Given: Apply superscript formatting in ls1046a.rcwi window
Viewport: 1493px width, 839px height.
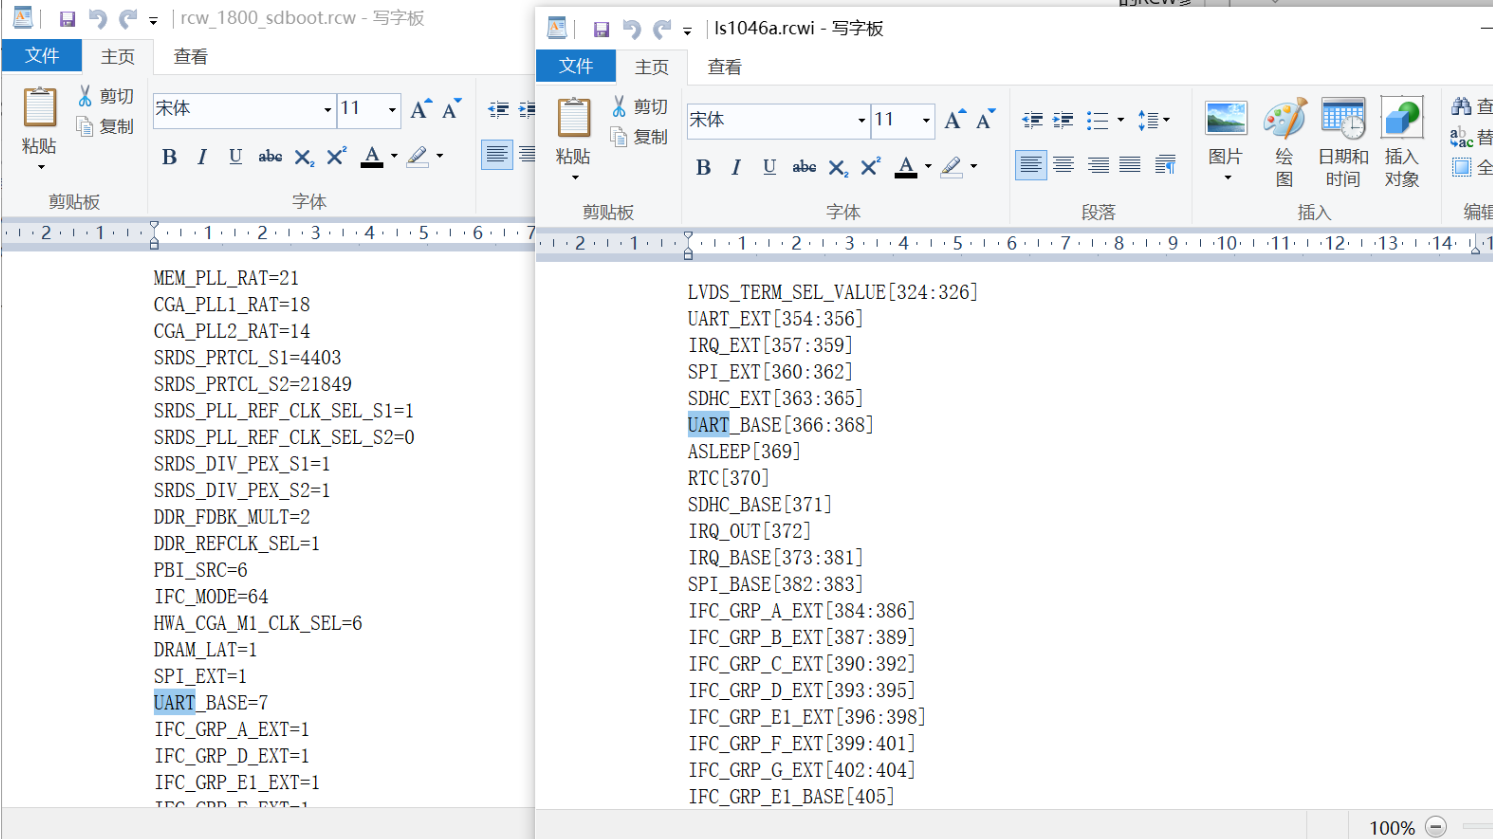Looking at the screenshot, I should click(x=869, y=167).
